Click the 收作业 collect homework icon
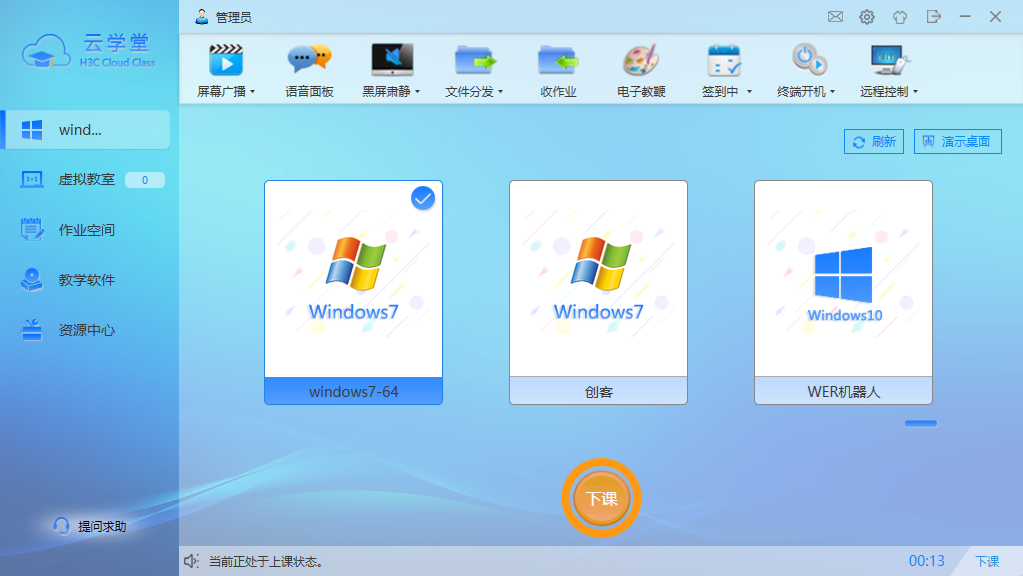This screenshot has height=576, width=1023. coord(558,61)
